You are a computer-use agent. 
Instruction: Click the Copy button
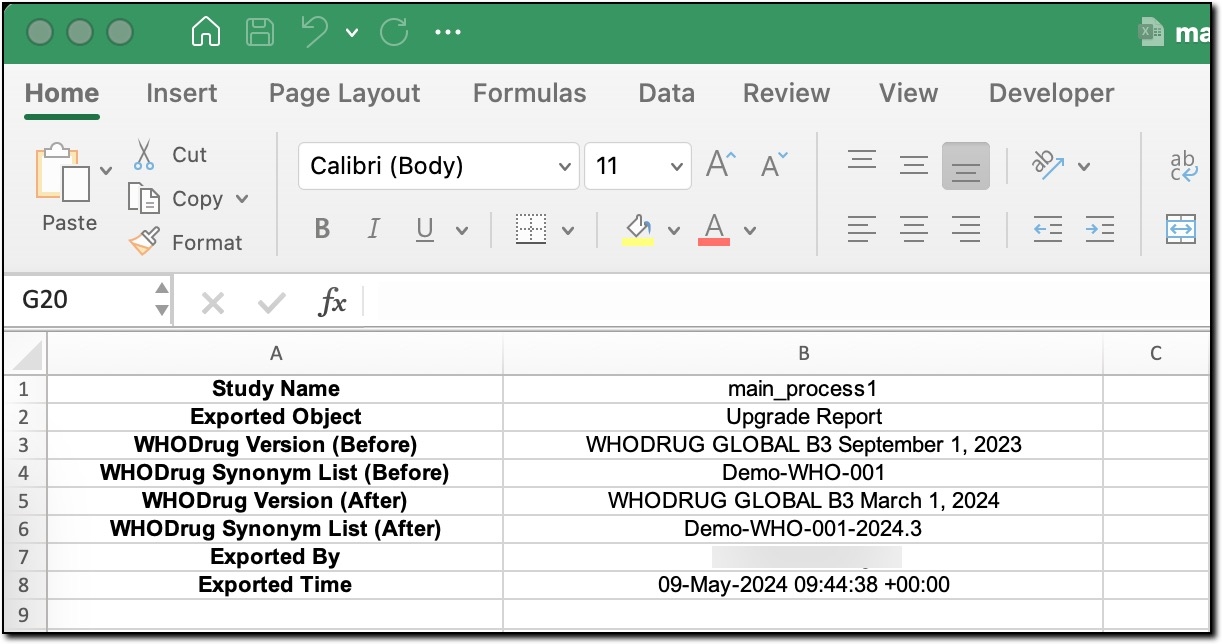(x=176, y=199)
